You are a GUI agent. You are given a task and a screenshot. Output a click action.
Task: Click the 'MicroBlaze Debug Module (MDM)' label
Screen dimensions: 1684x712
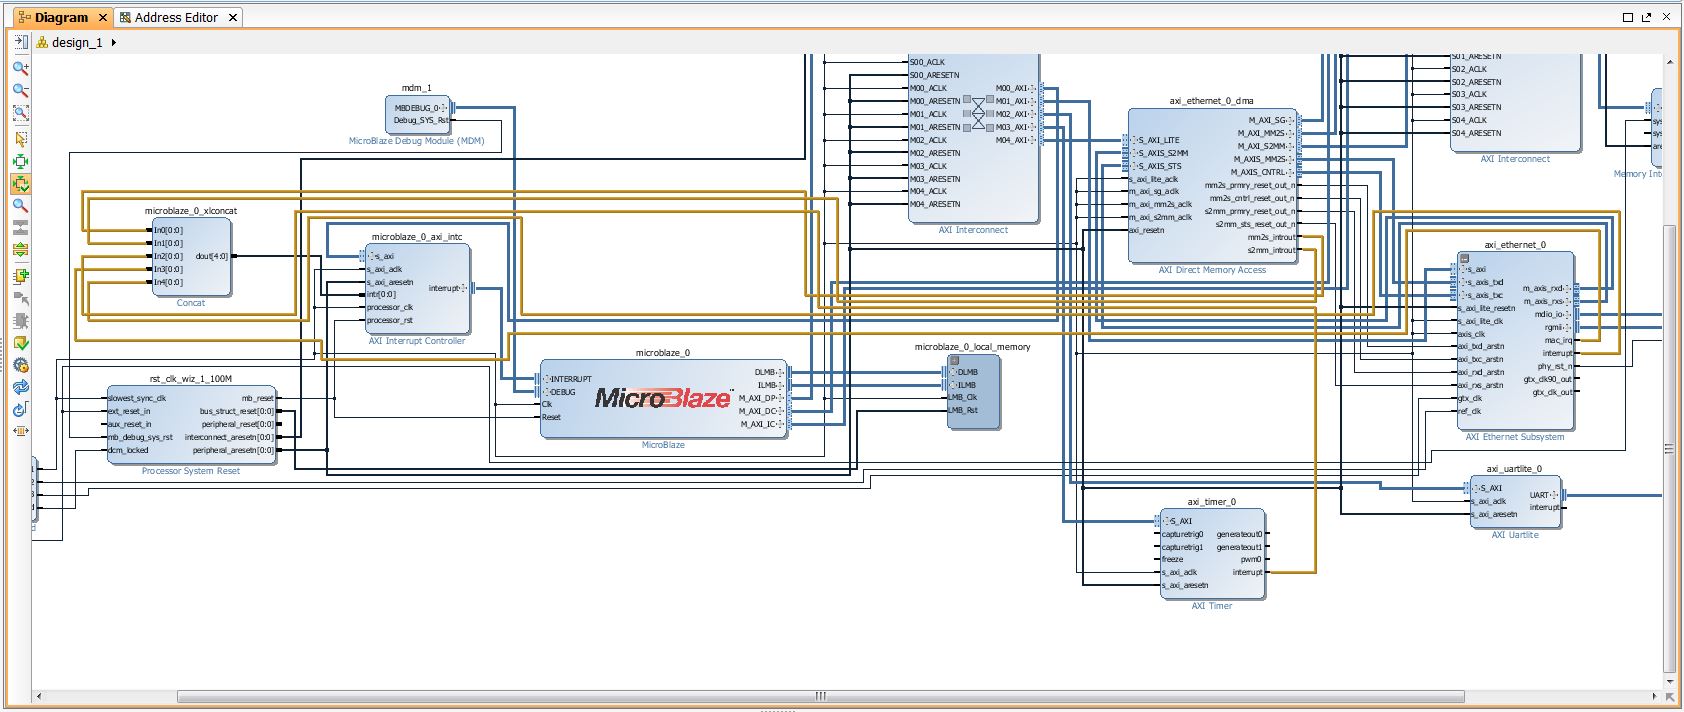(x=416, y=141)
